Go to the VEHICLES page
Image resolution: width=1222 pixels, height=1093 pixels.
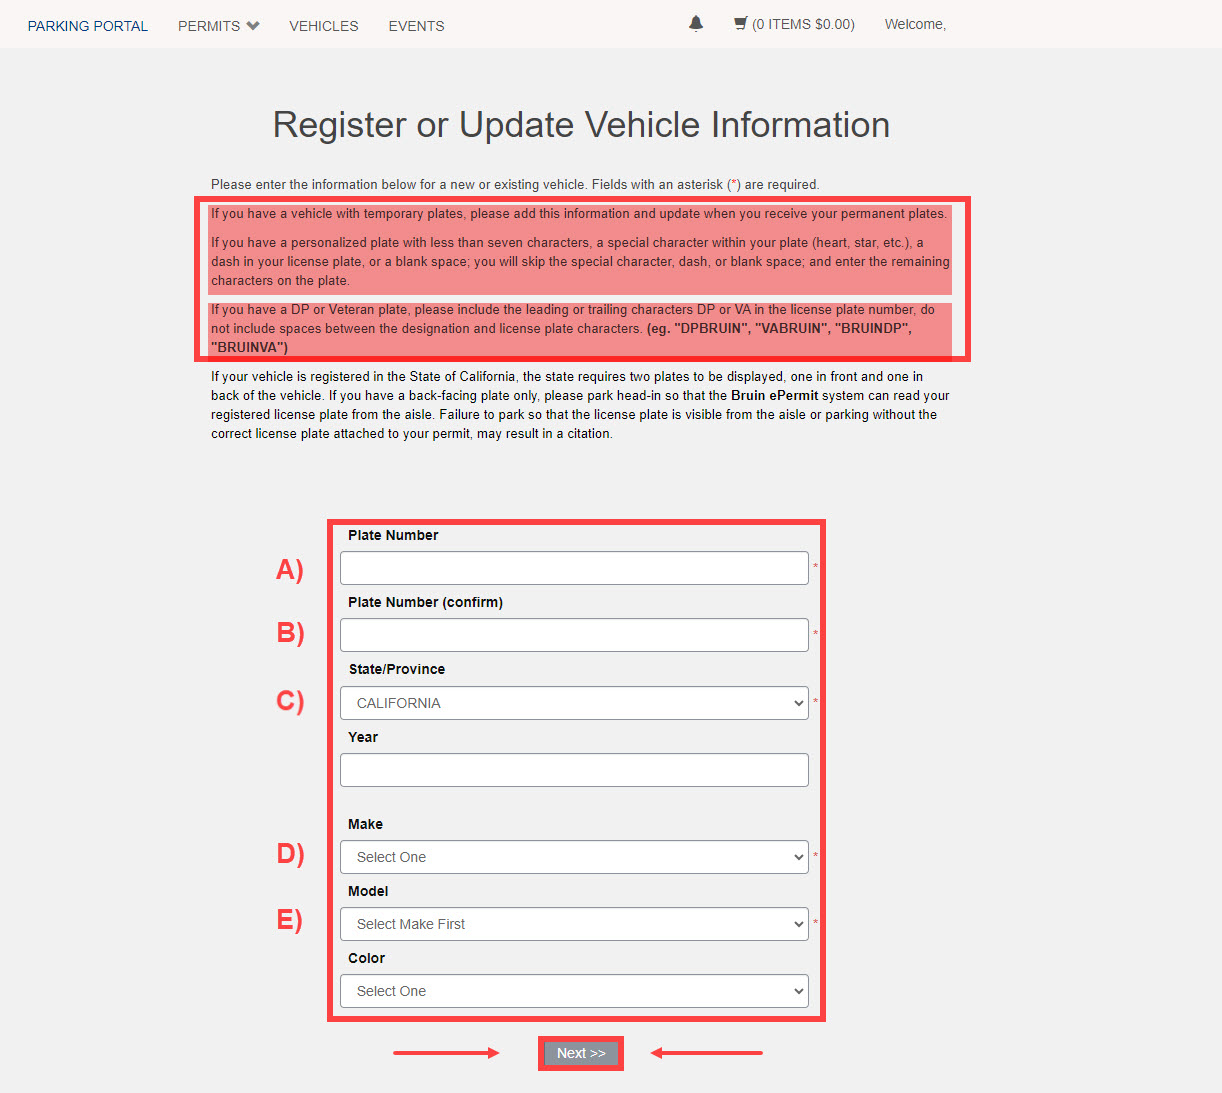click(323, 26)
